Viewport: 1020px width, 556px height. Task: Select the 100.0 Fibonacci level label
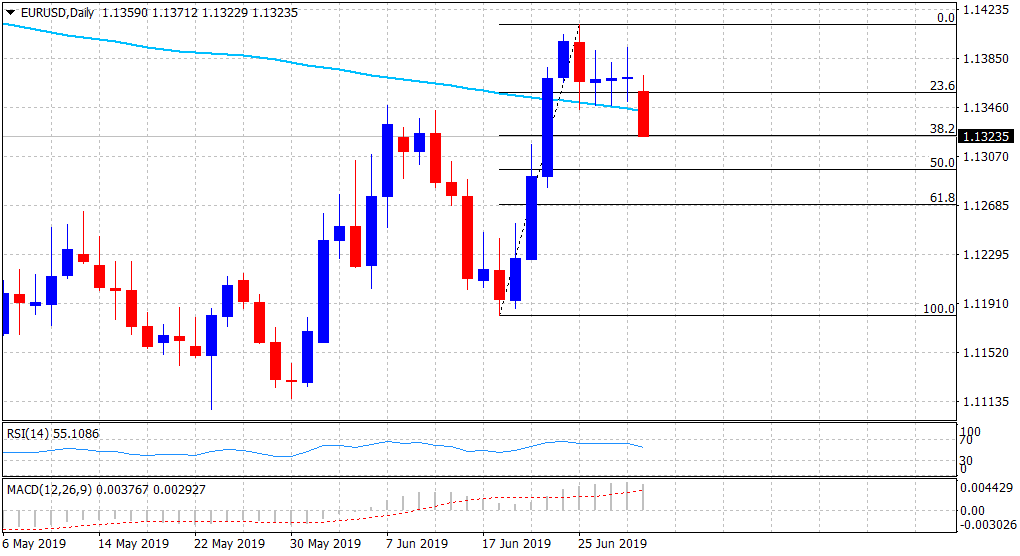click(939, 309)
